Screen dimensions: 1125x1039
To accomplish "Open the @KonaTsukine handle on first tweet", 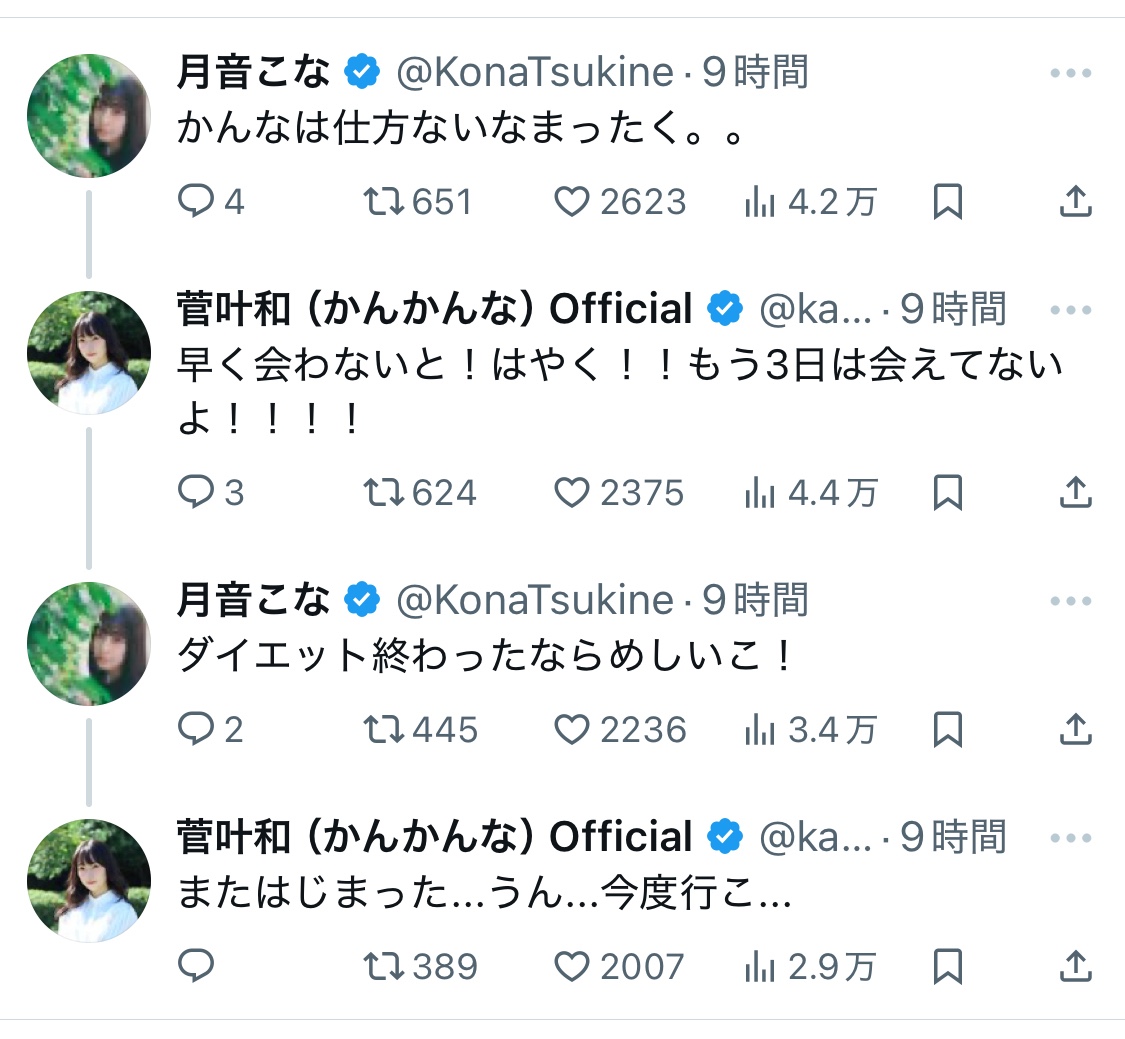I will point(535,72).
